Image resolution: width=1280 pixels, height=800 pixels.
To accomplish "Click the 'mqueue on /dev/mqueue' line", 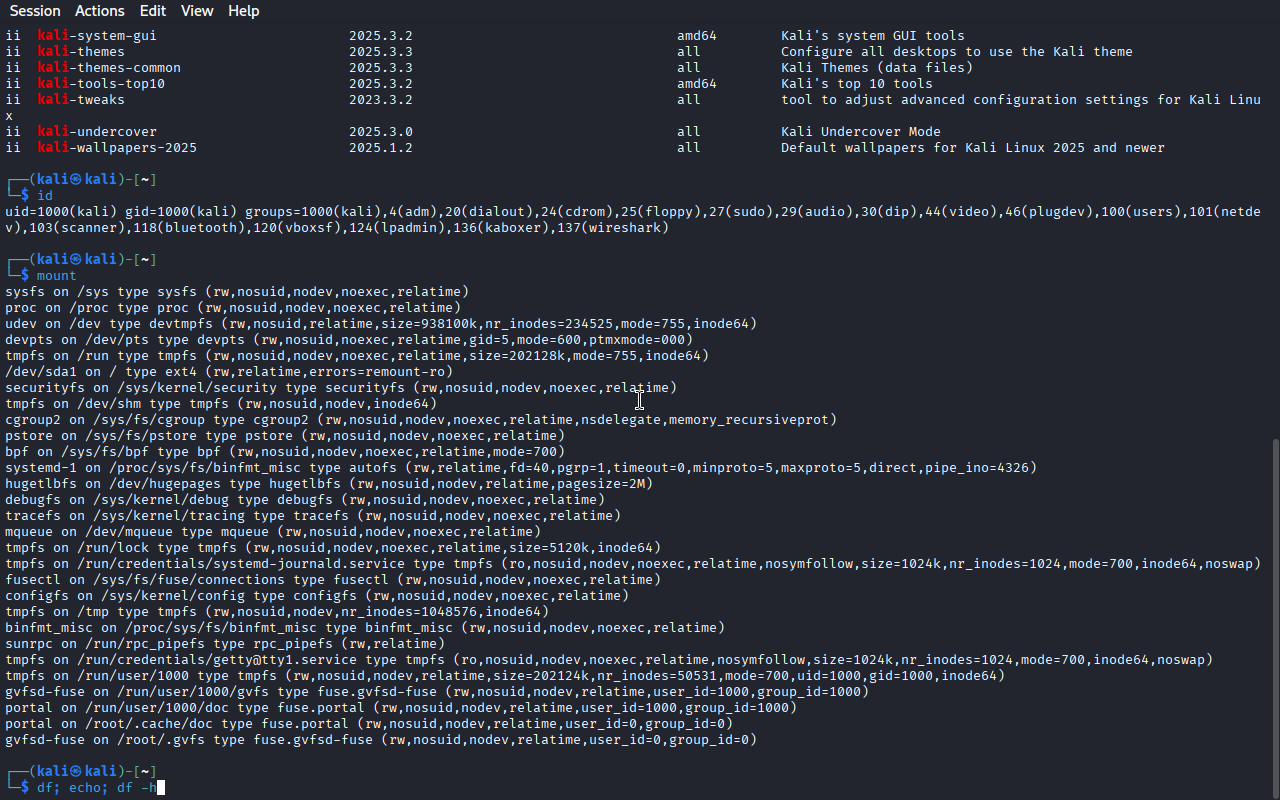I will [273, 532].
